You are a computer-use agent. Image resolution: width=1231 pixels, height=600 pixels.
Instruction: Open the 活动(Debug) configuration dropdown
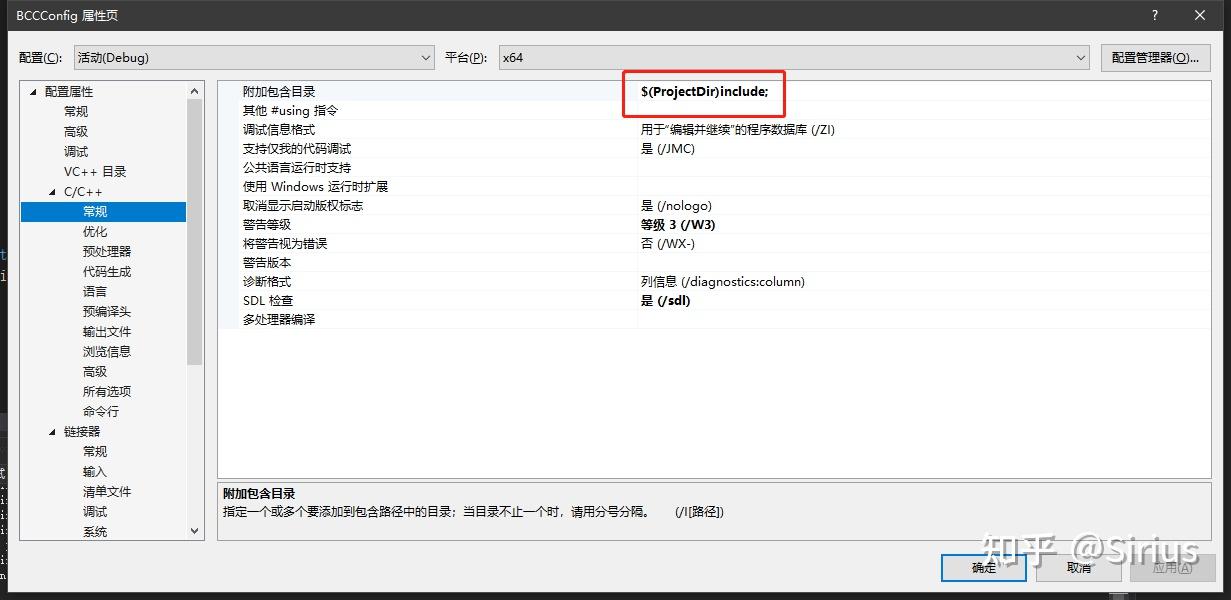tap(426, 57)
